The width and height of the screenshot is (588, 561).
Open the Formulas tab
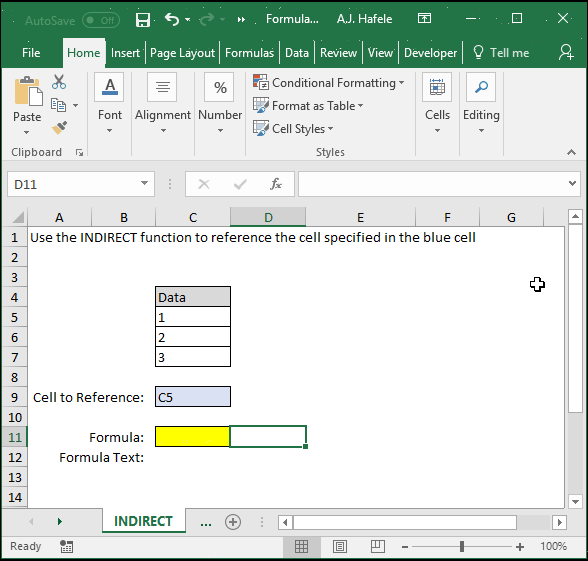click(249, 53)
